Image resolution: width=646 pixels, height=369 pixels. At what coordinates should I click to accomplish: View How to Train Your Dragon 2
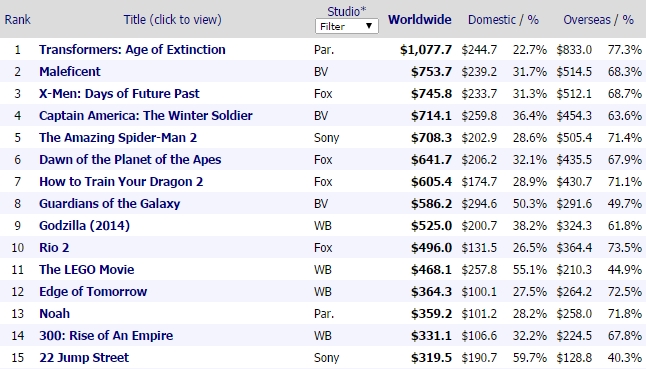(x=121, y=182)
